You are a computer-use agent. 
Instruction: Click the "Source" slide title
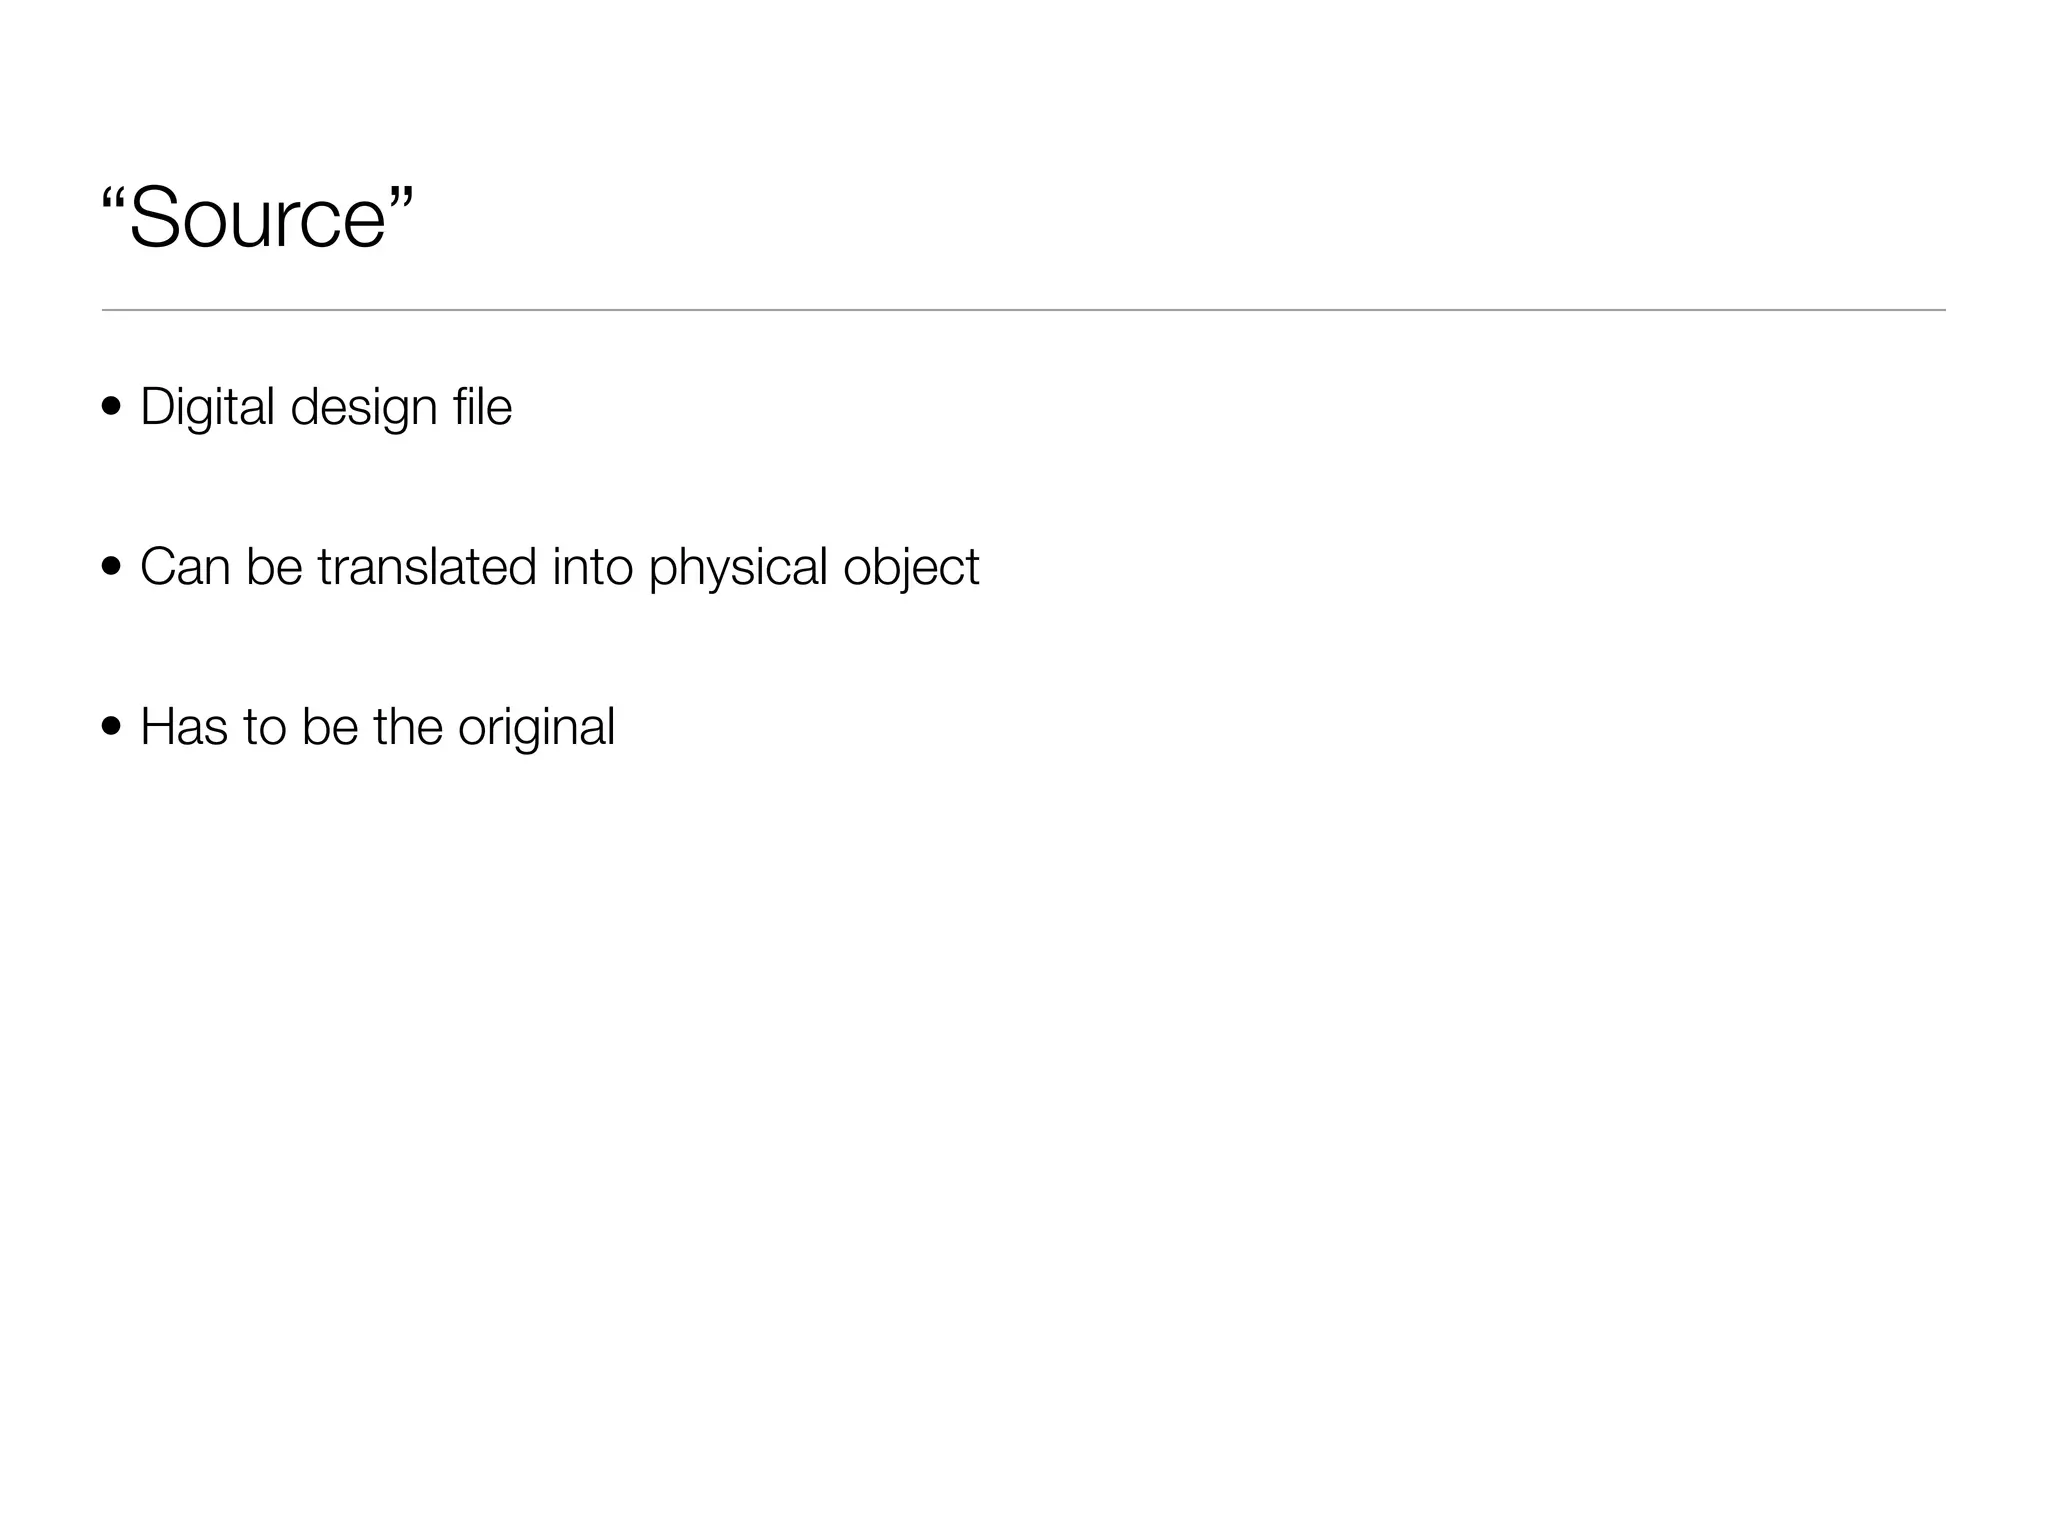point(258,220)
